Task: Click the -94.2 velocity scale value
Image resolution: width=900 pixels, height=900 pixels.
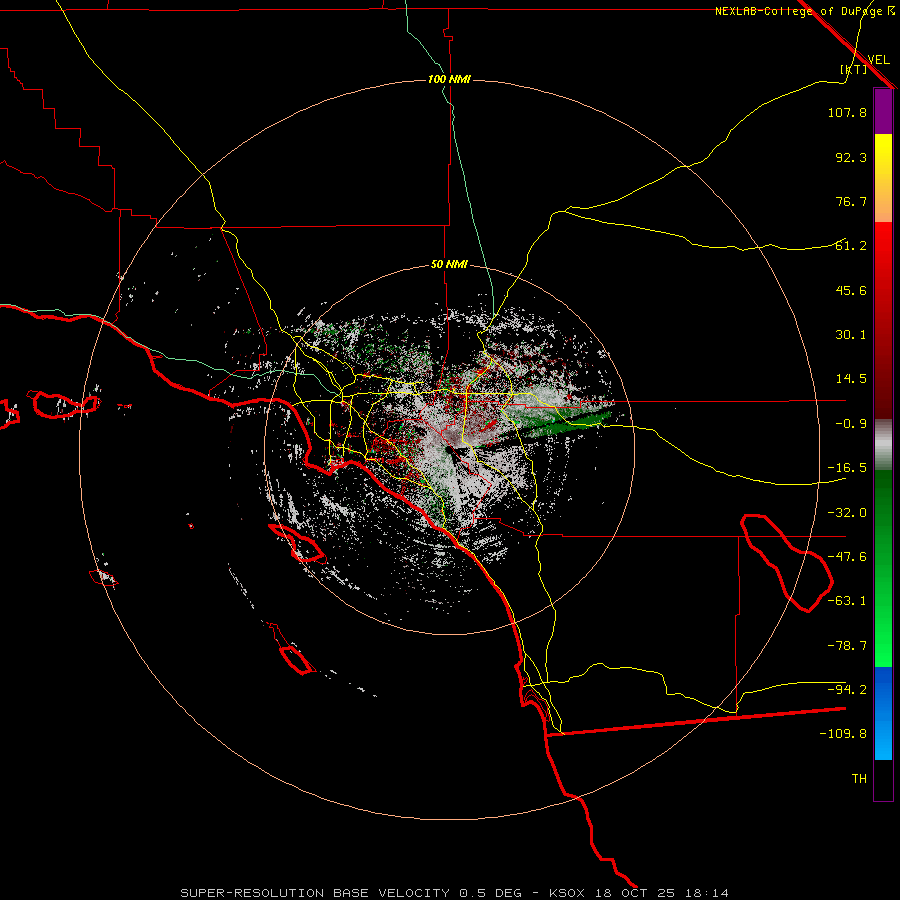Action: coord(847,690)
